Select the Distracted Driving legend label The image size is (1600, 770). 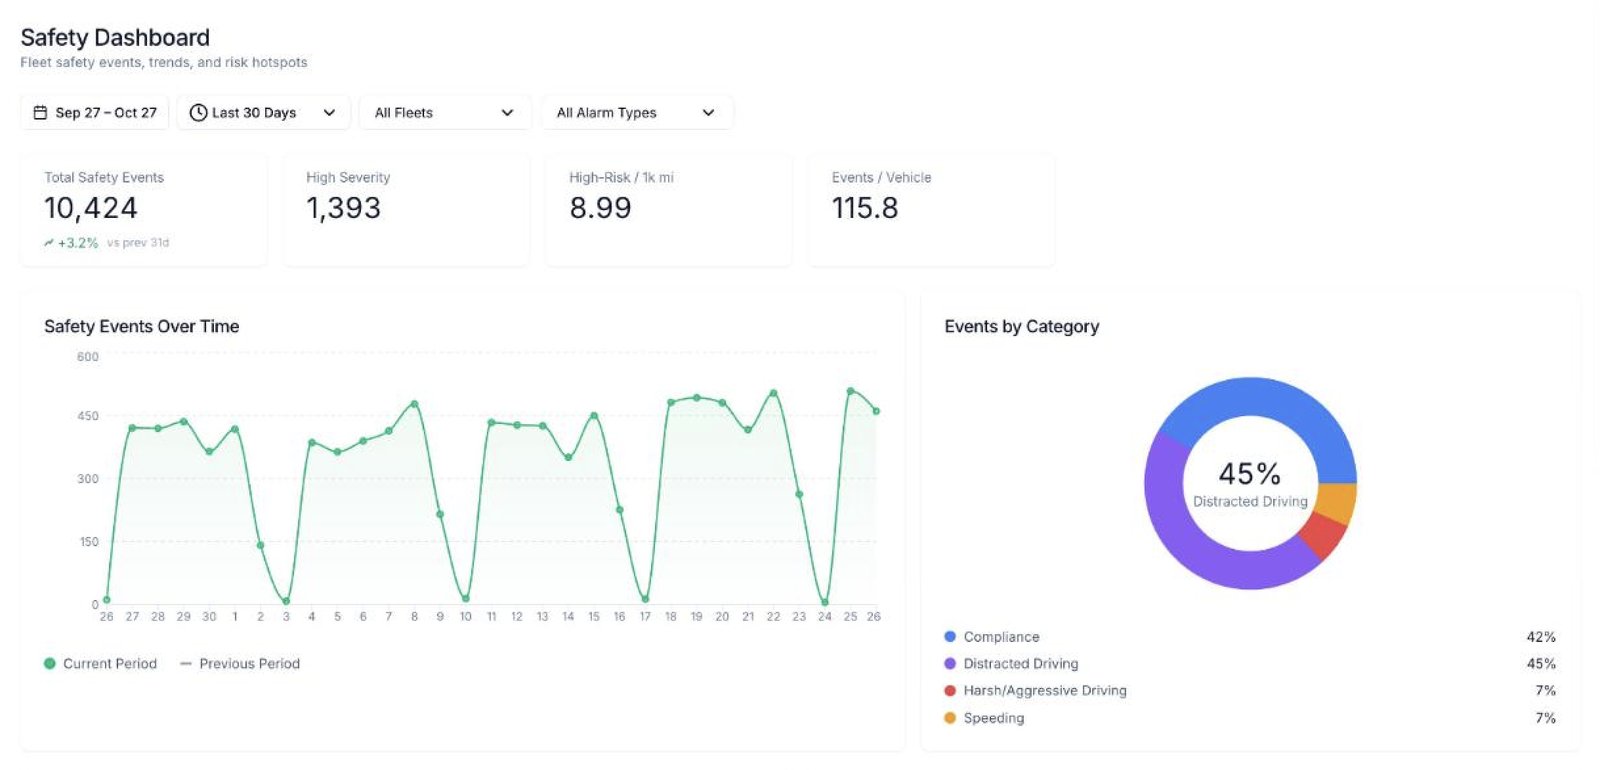1021,664
